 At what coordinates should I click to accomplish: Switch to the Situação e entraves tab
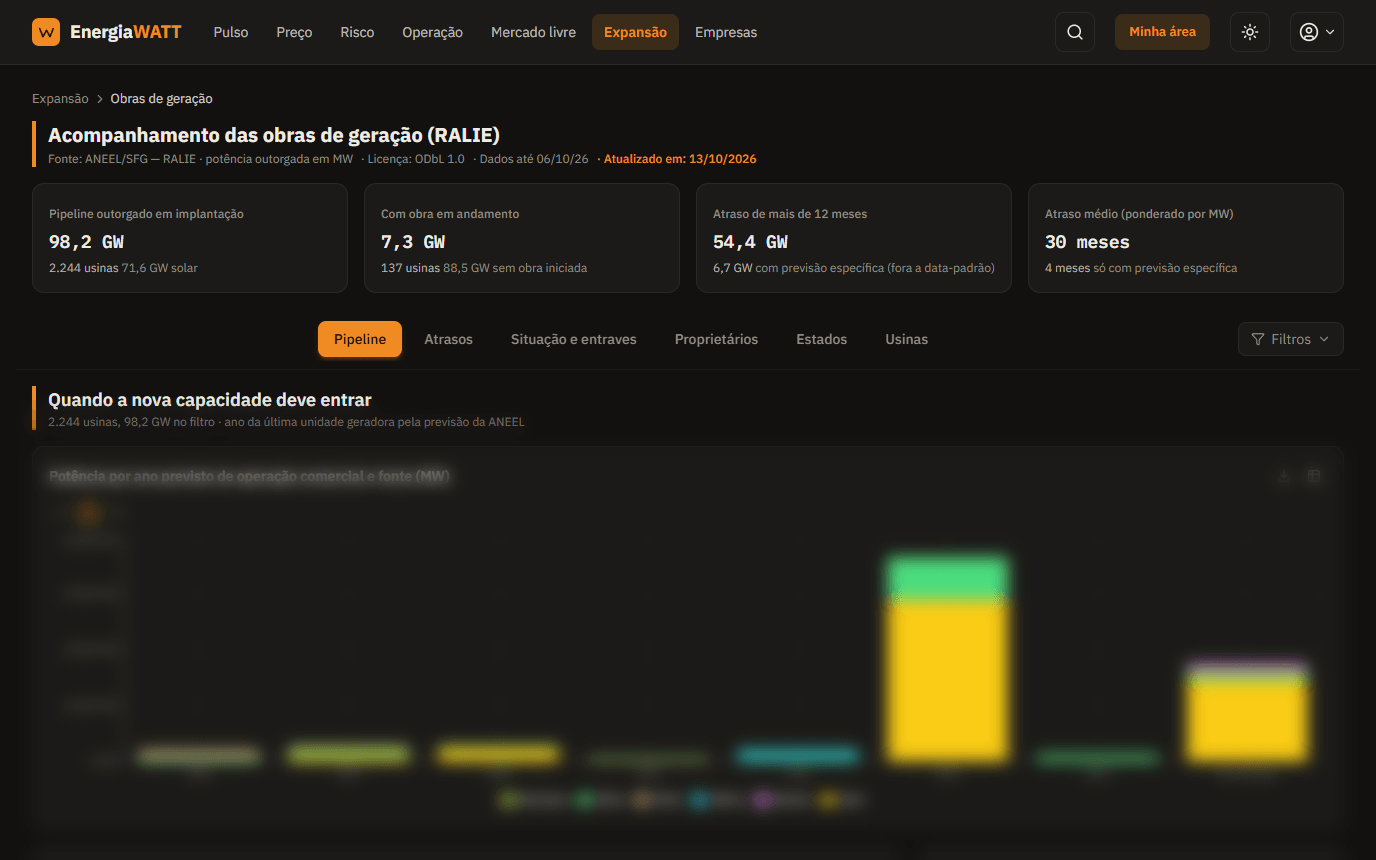coord(573,339)
